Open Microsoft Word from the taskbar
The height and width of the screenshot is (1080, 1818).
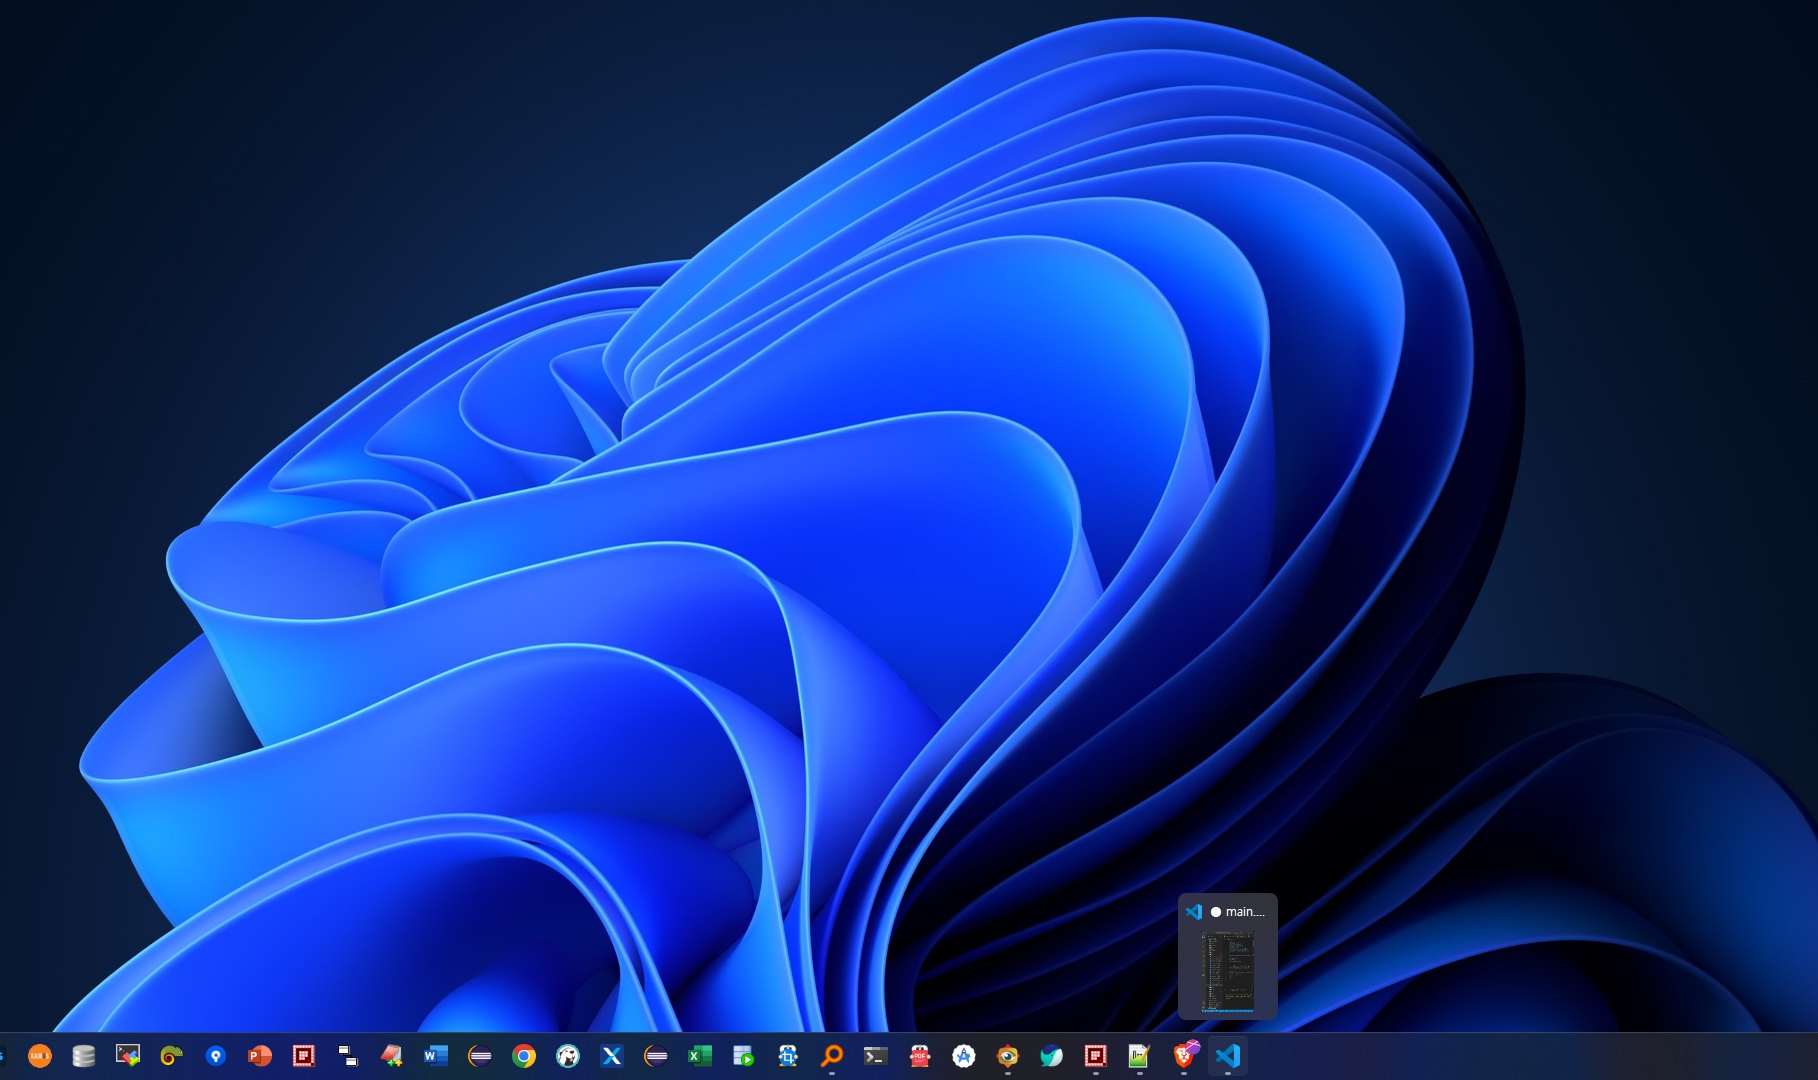coord(436,1056)
